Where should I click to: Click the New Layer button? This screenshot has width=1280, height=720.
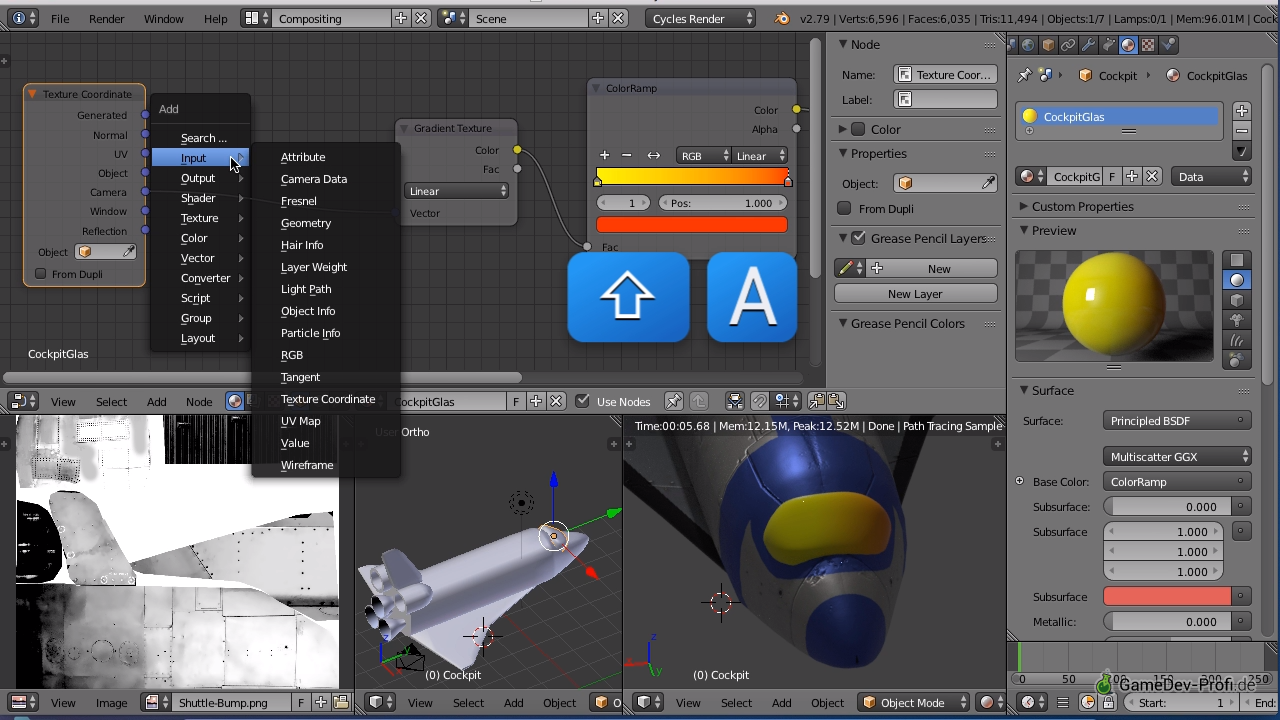pos(915,294)
